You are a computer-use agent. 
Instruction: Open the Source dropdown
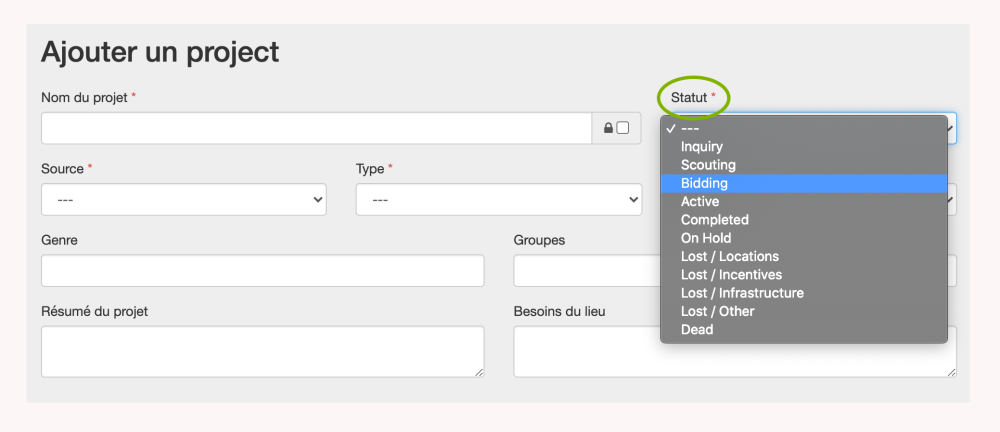pos(184,200)
